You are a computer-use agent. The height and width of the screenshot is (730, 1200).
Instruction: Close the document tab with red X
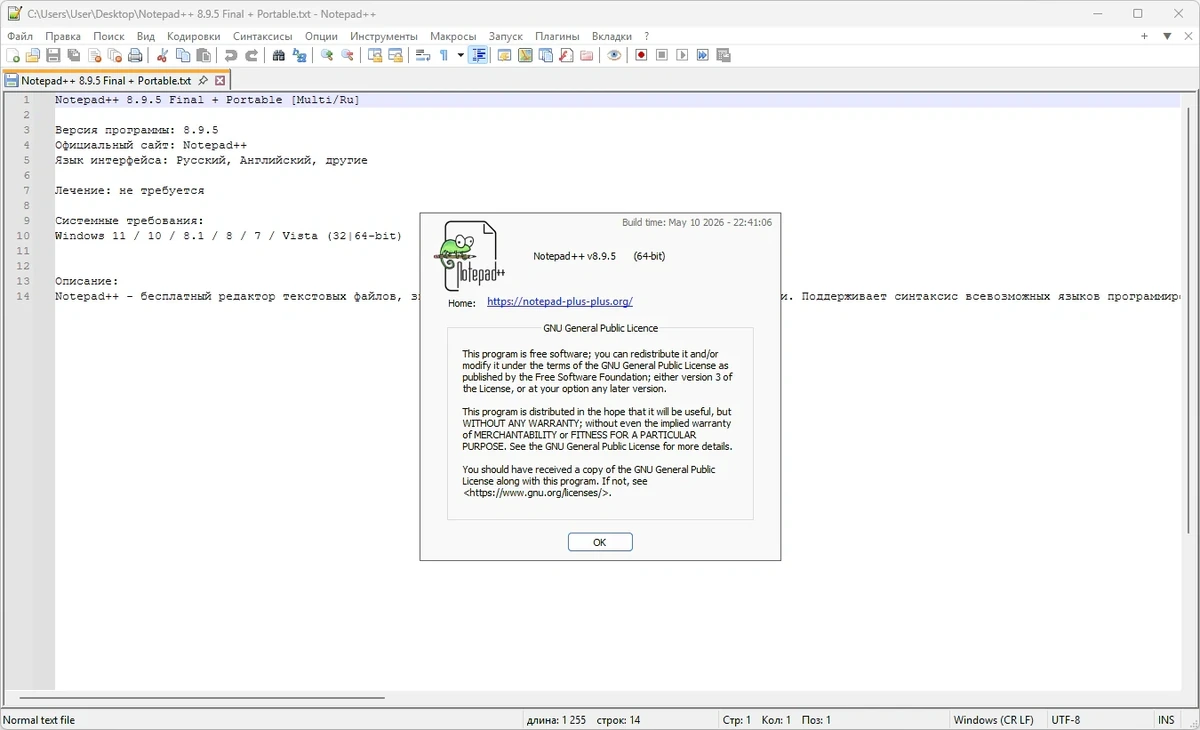[x=220, y=80]
